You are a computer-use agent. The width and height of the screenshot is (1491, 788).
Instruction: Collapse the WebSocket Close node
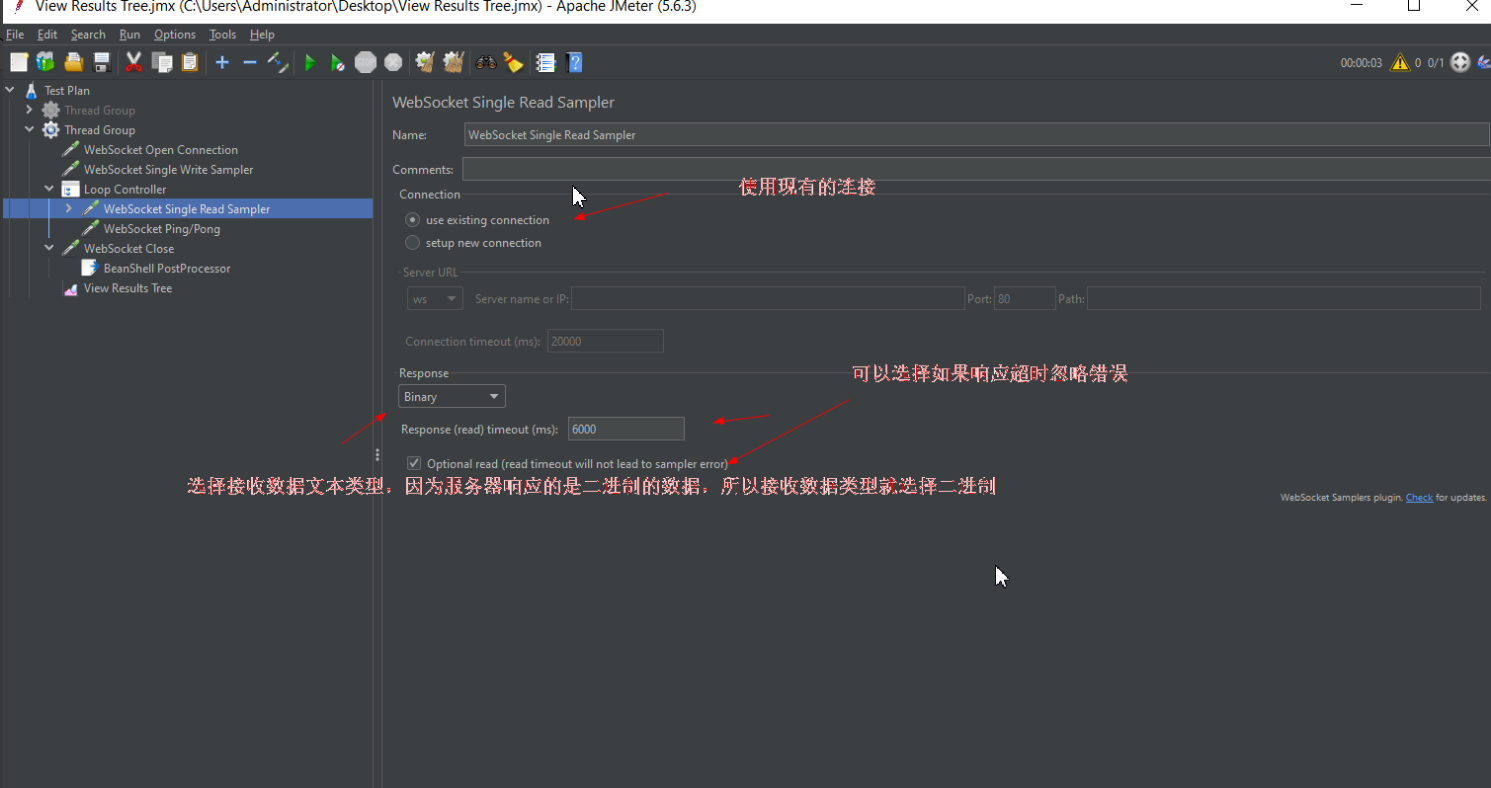point(49,248)
